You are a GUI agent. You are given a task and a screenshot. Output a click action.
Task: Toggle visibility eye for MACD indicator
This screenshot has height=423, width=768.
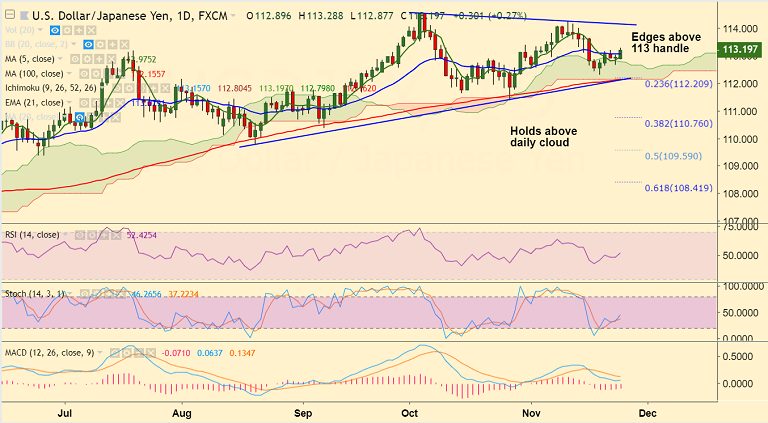pyautogui.click(x=115, y=353)
